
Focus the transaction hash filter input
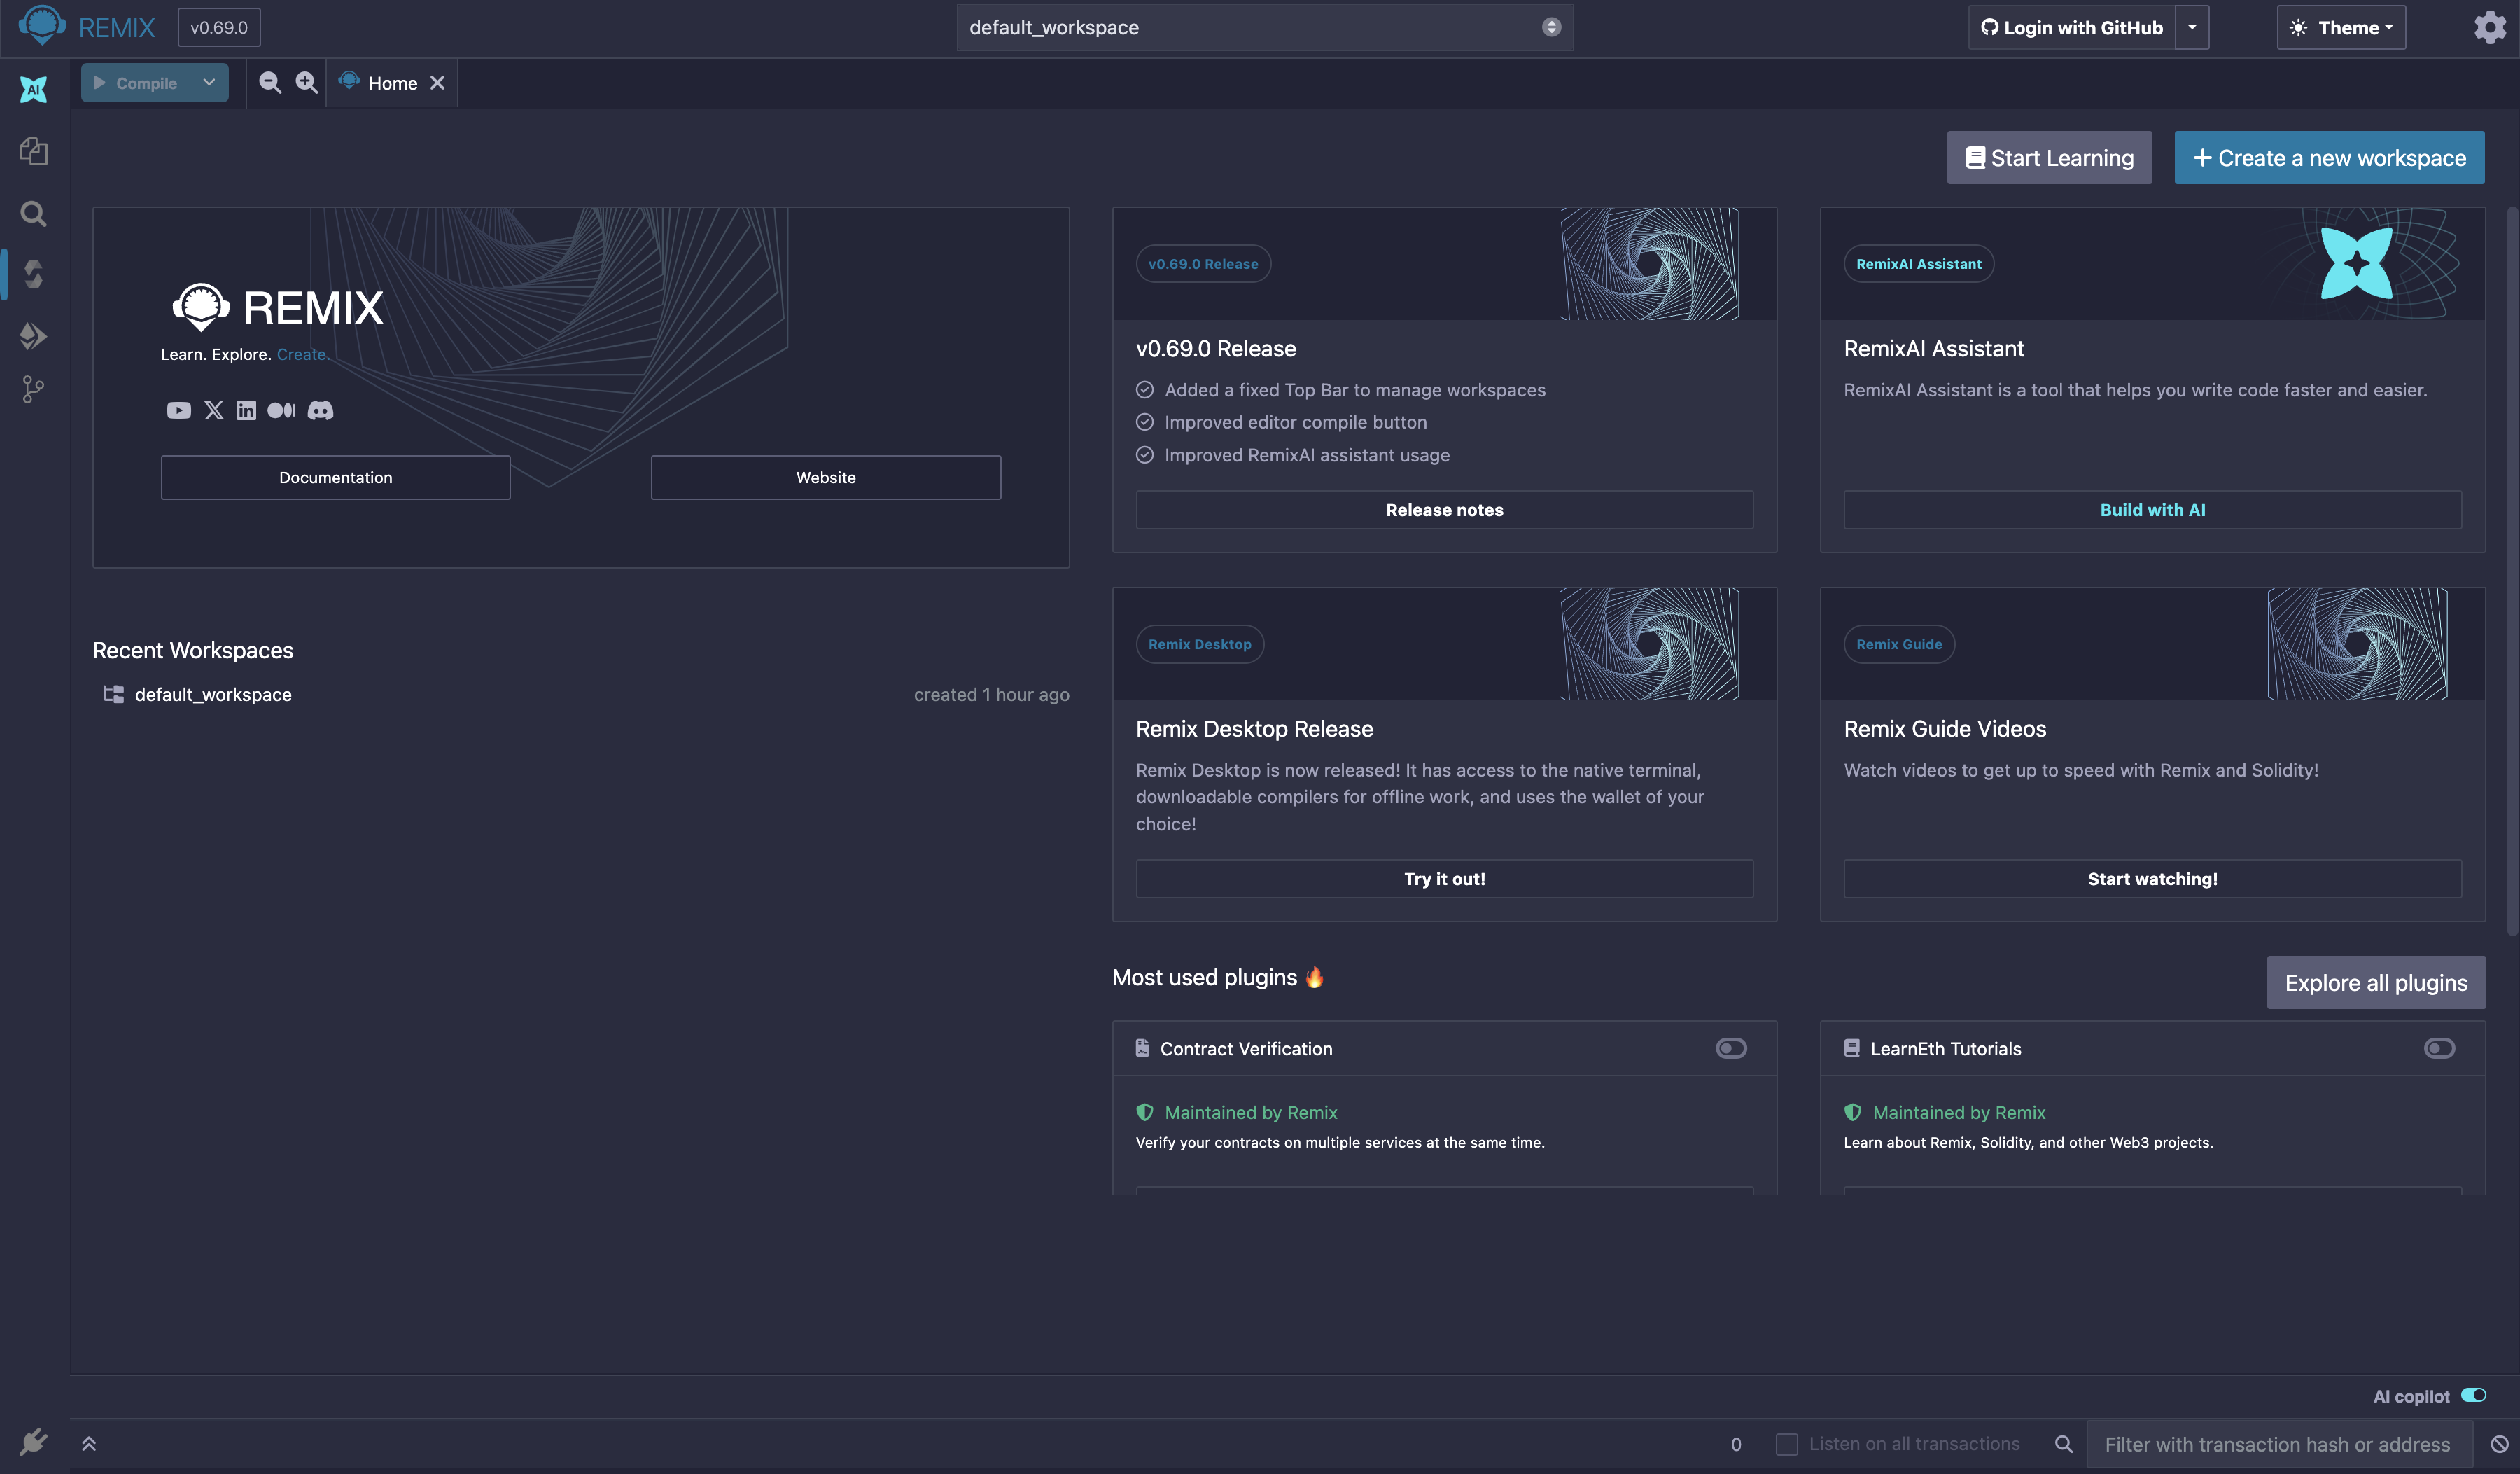tap(2279, 1444)
